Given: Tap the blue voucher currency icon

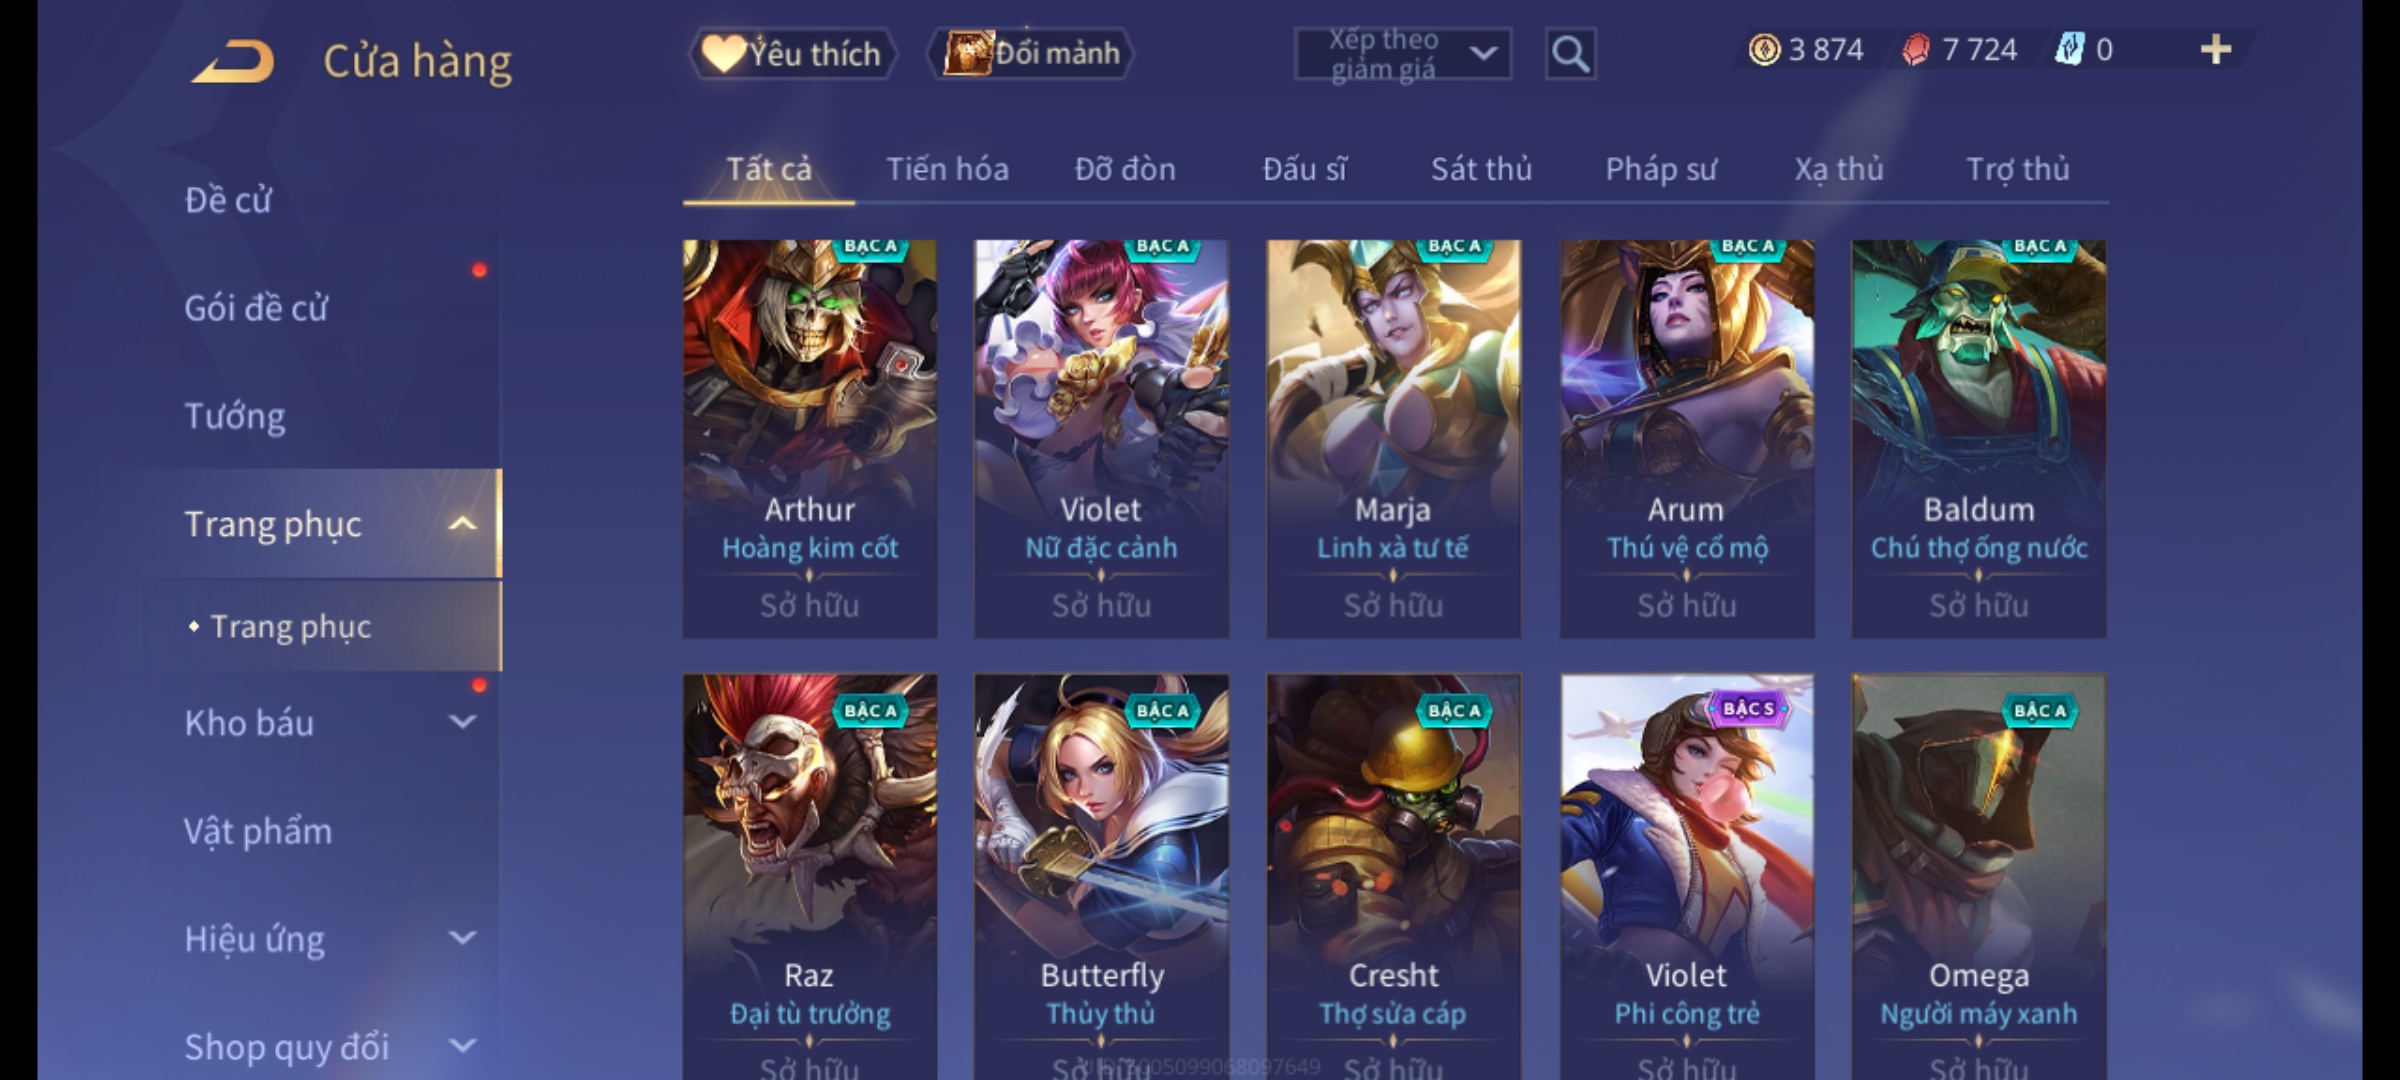Looking at the screenshot, I should click(x=2069, y=49).
